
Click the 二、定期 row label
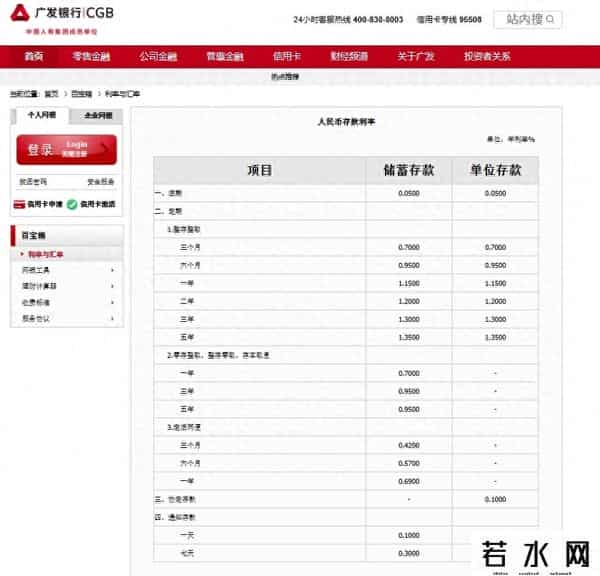(x=168, y=211)
